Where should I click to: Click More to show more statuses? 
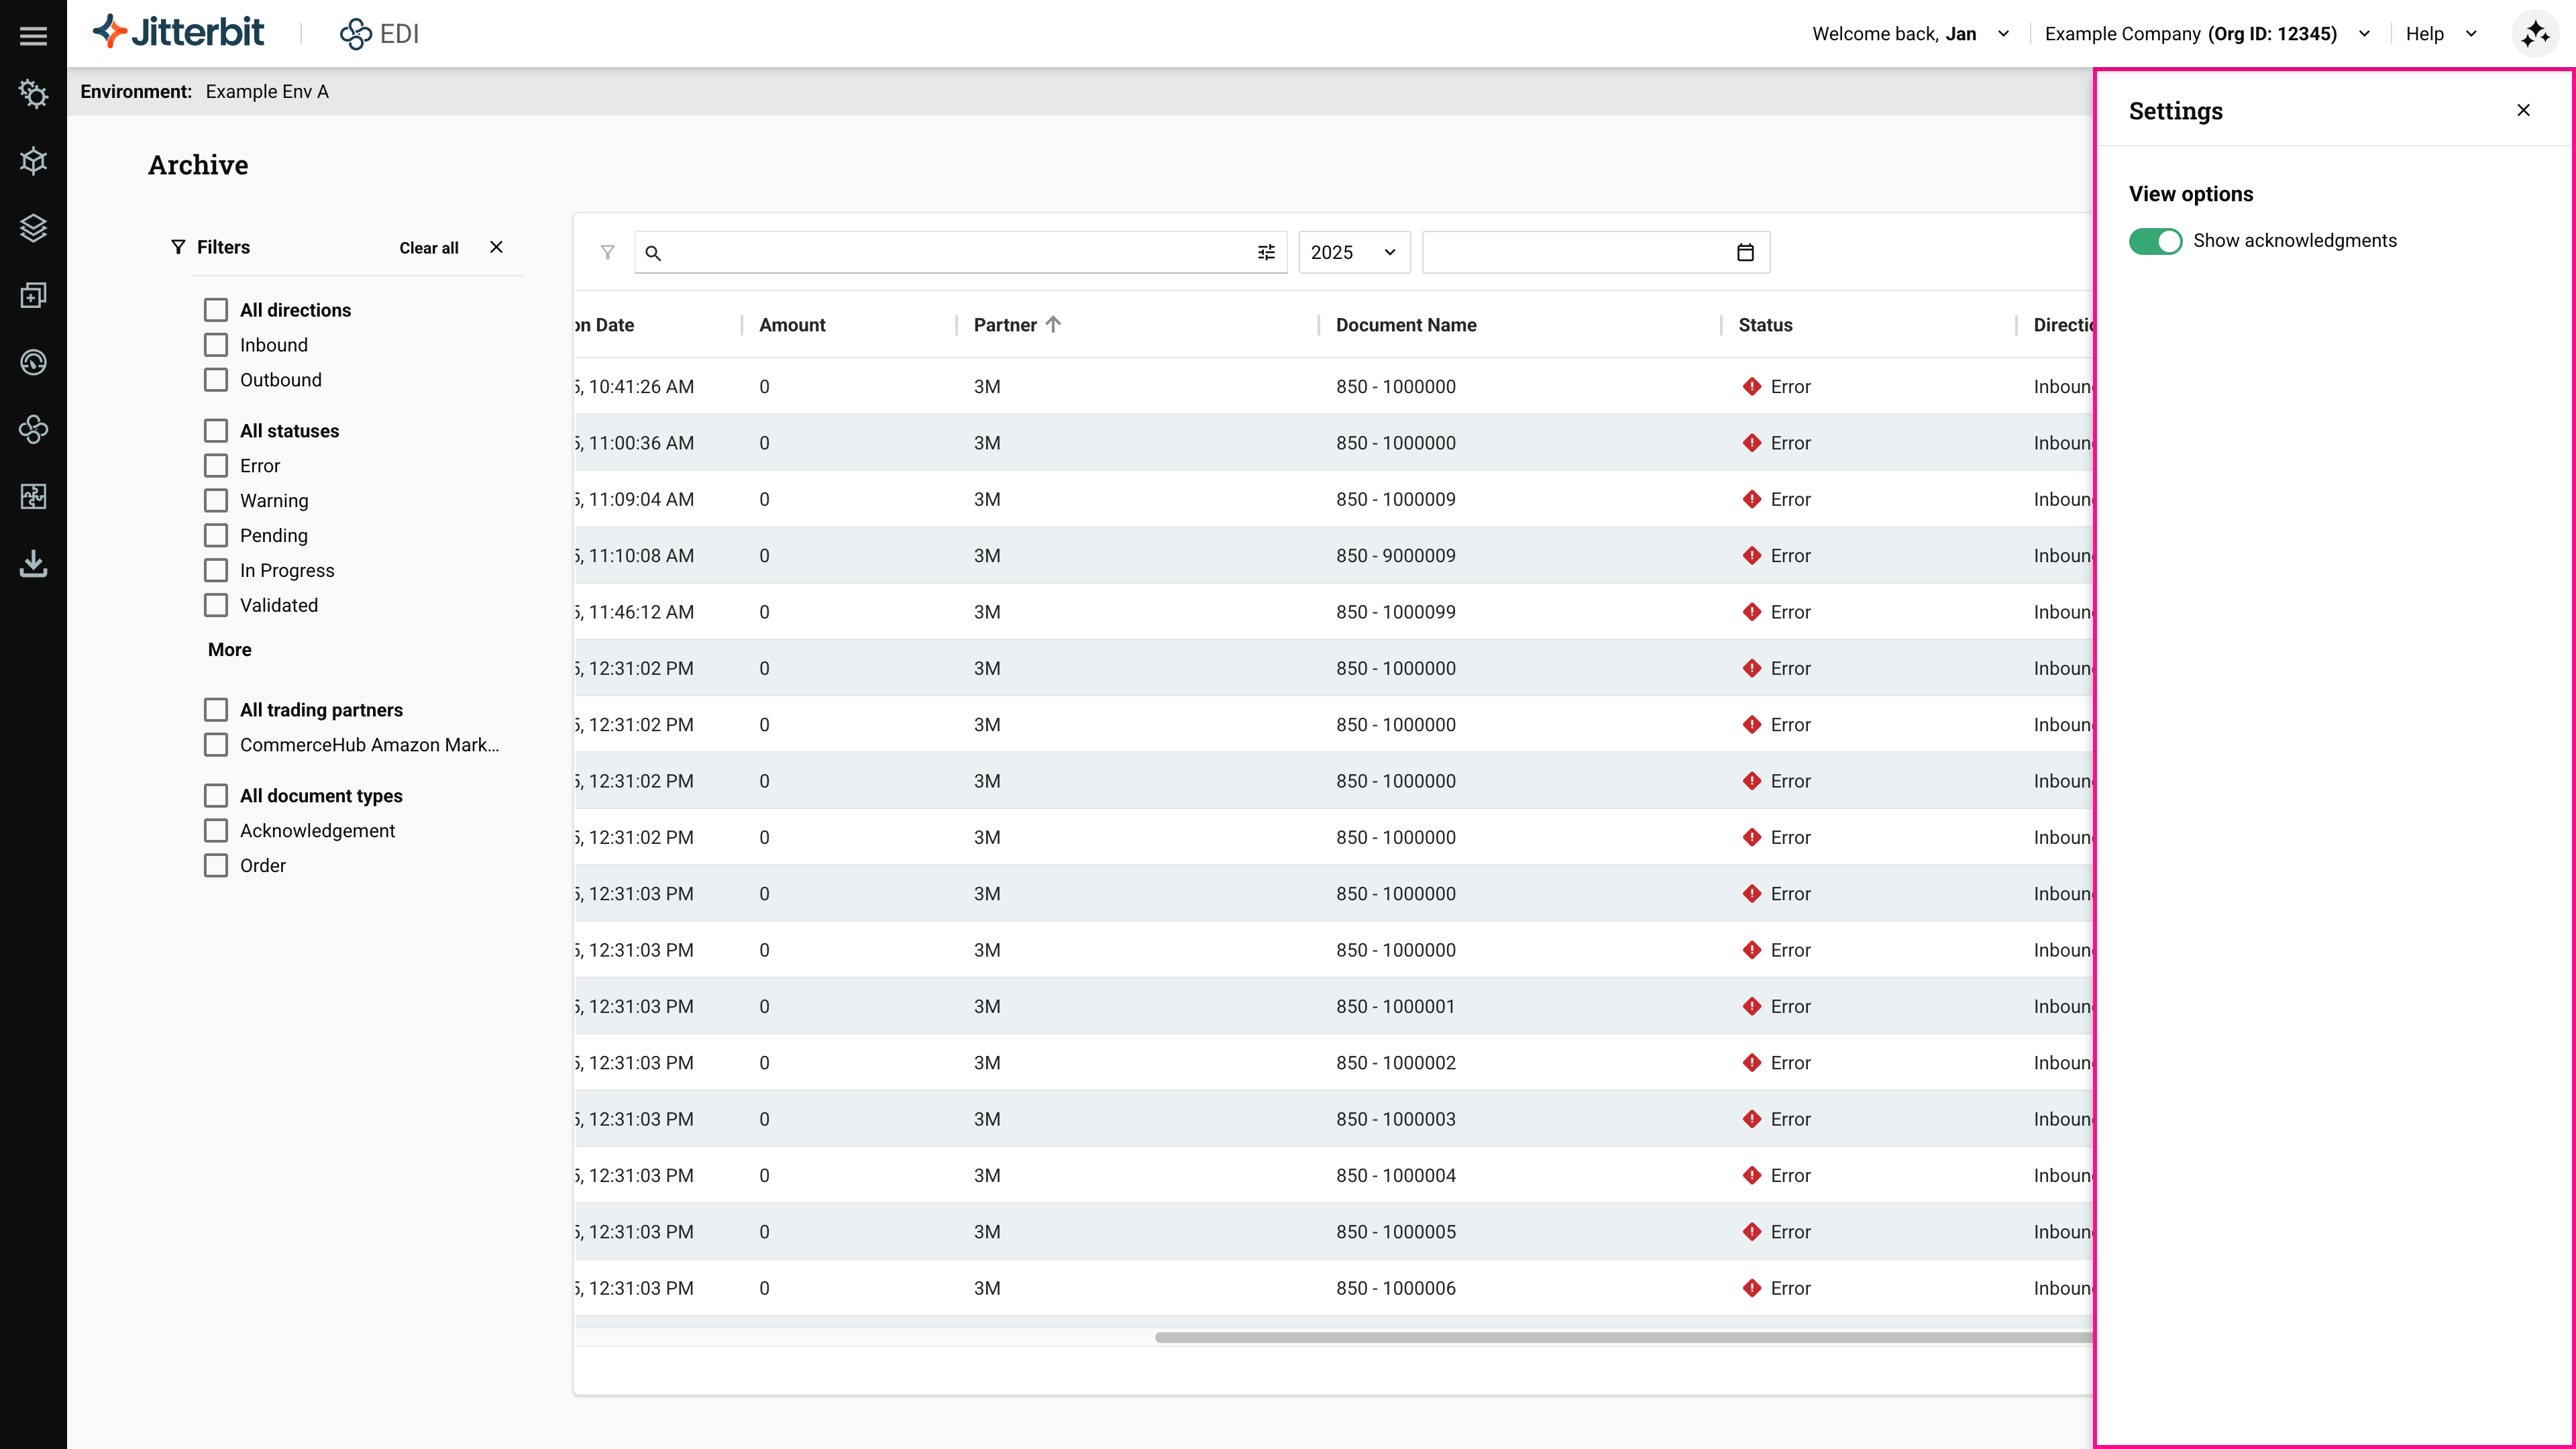pyautogui.click(x=229, y=650)
